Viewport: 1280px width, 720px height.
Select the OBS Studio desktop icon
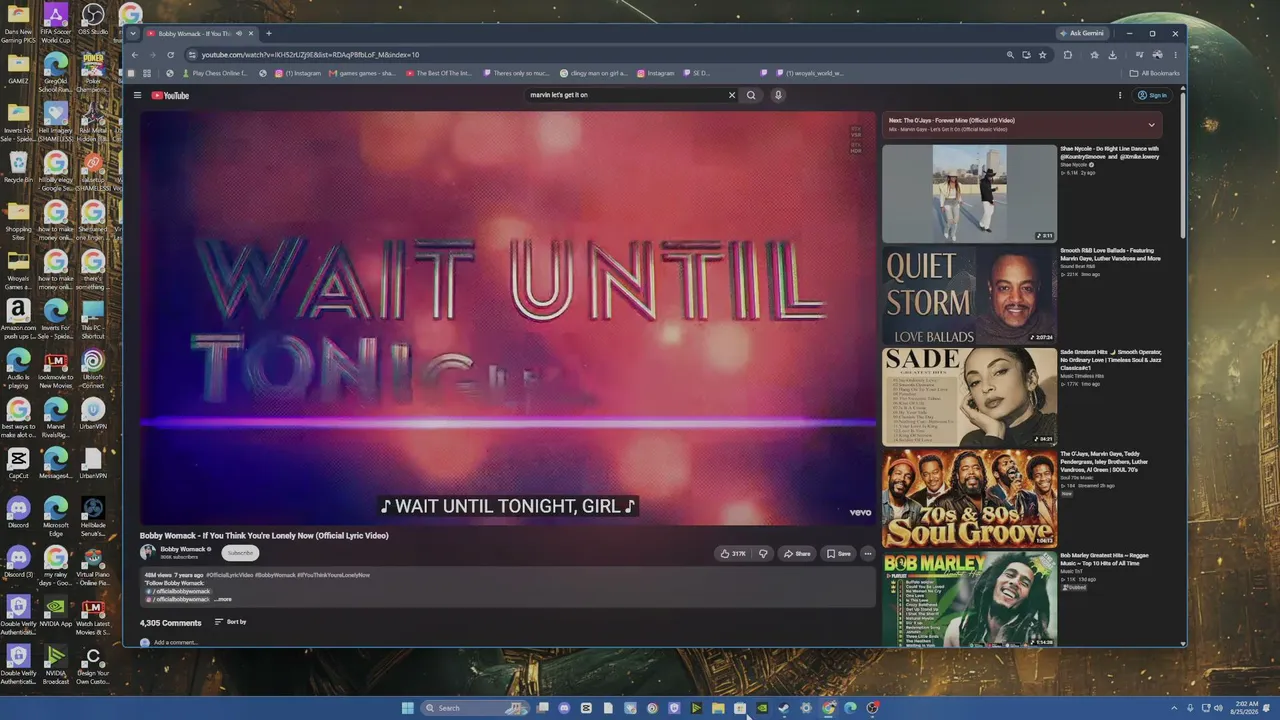pyautogui.click(x=93, y=19)
